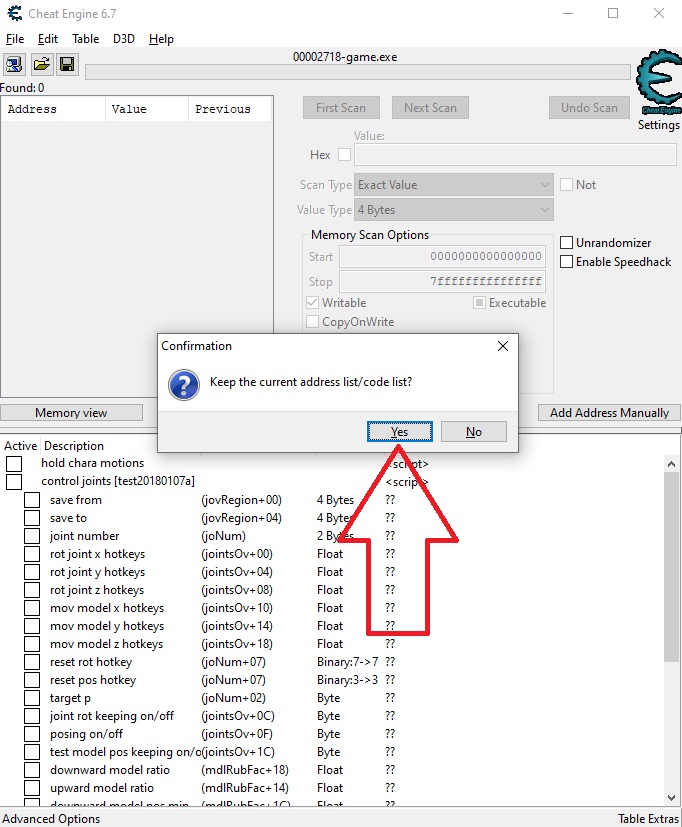Select 'joint rot keeping on/off' entry
Screen dimensions: 682x827
112,716
